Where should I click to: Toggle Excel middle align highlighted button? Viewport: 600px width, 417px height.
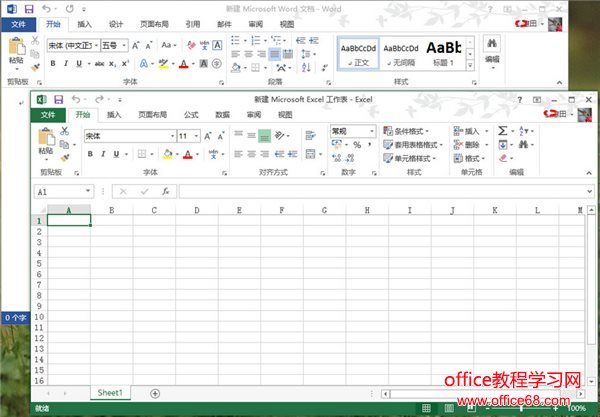264,136
